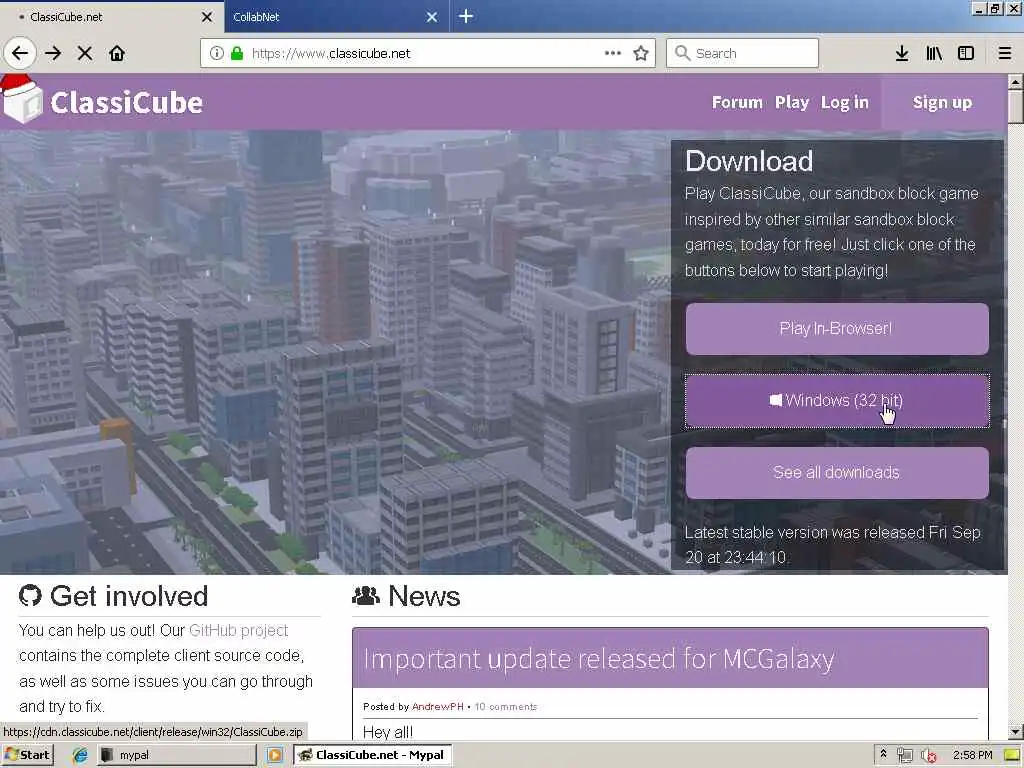The height and width of the screenshot is (768, 1024).
Task: Open page actions three-dot menu
Action: 613,54
